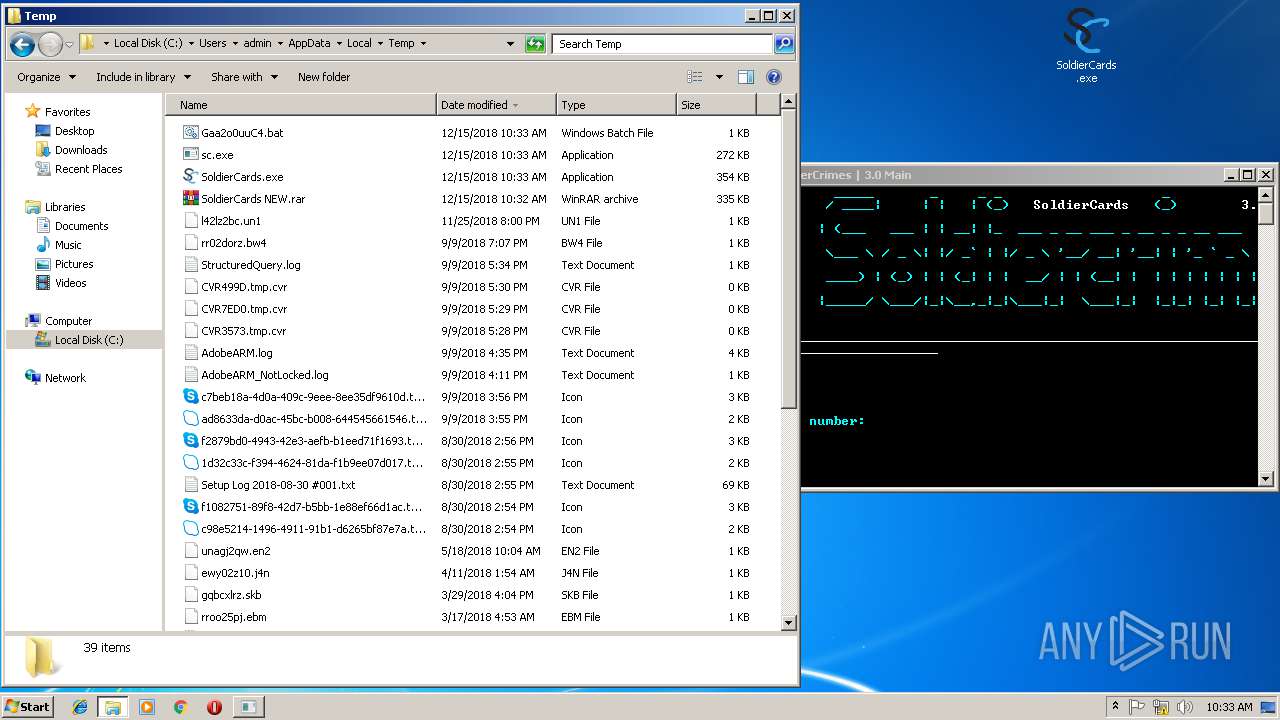Click the Search Temp input box
1280x720 pixels.
point(662,44)
